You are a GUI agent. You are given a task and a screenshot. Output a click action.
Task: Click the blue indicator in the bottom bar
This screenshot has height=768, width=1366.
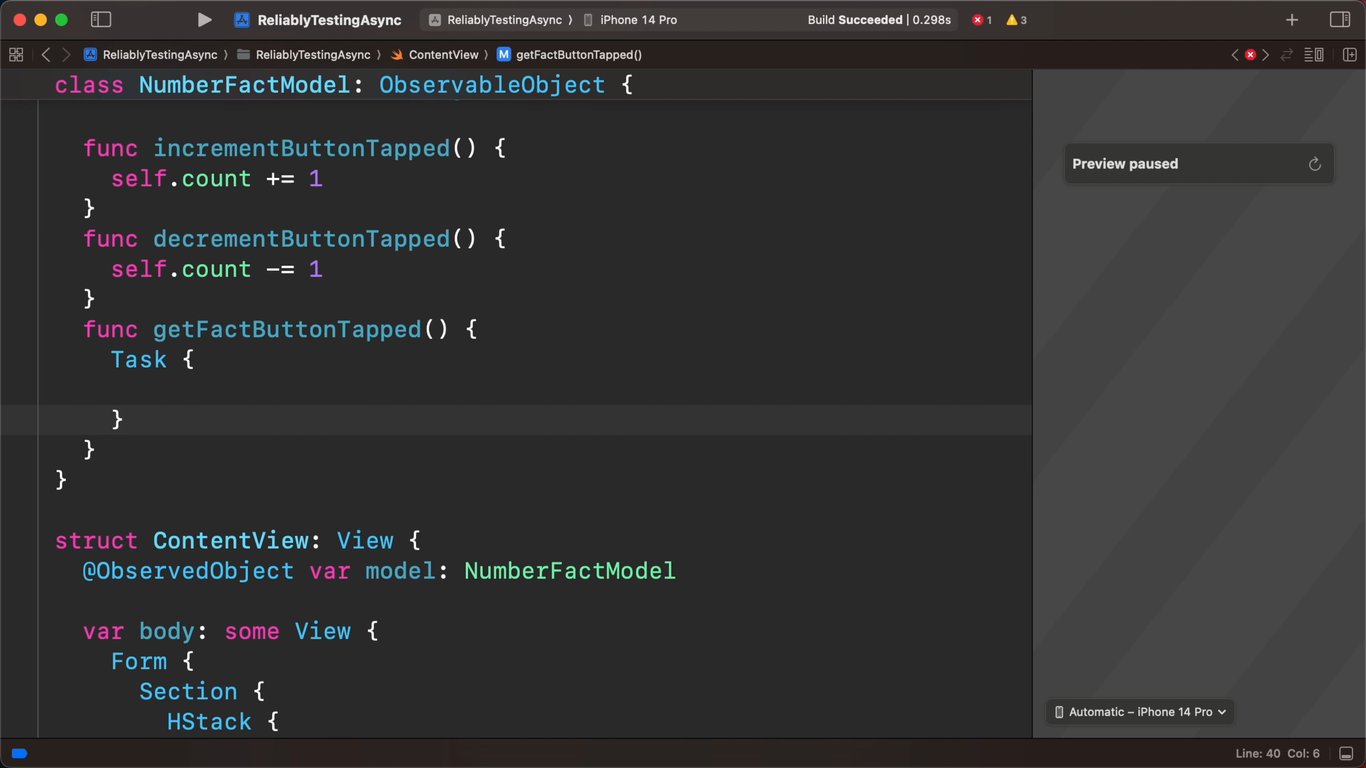tap(19, 753)
